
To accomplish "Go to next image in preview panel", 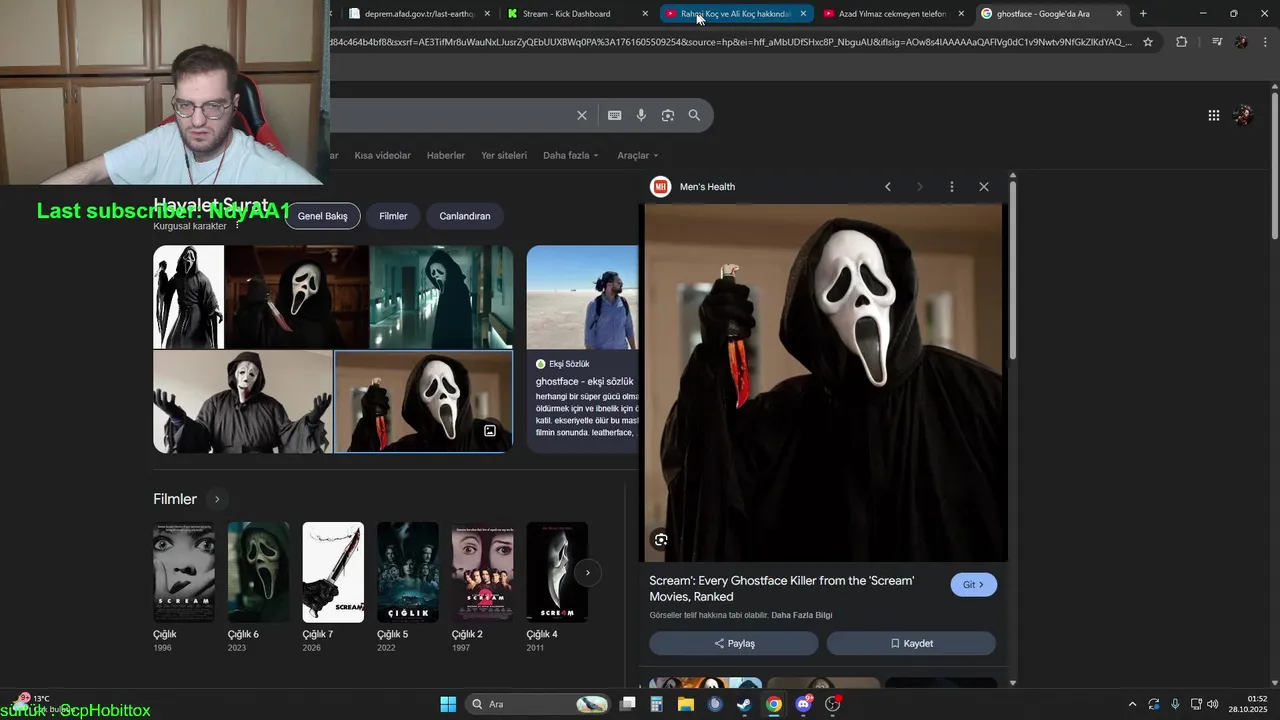I will [920, 187].
